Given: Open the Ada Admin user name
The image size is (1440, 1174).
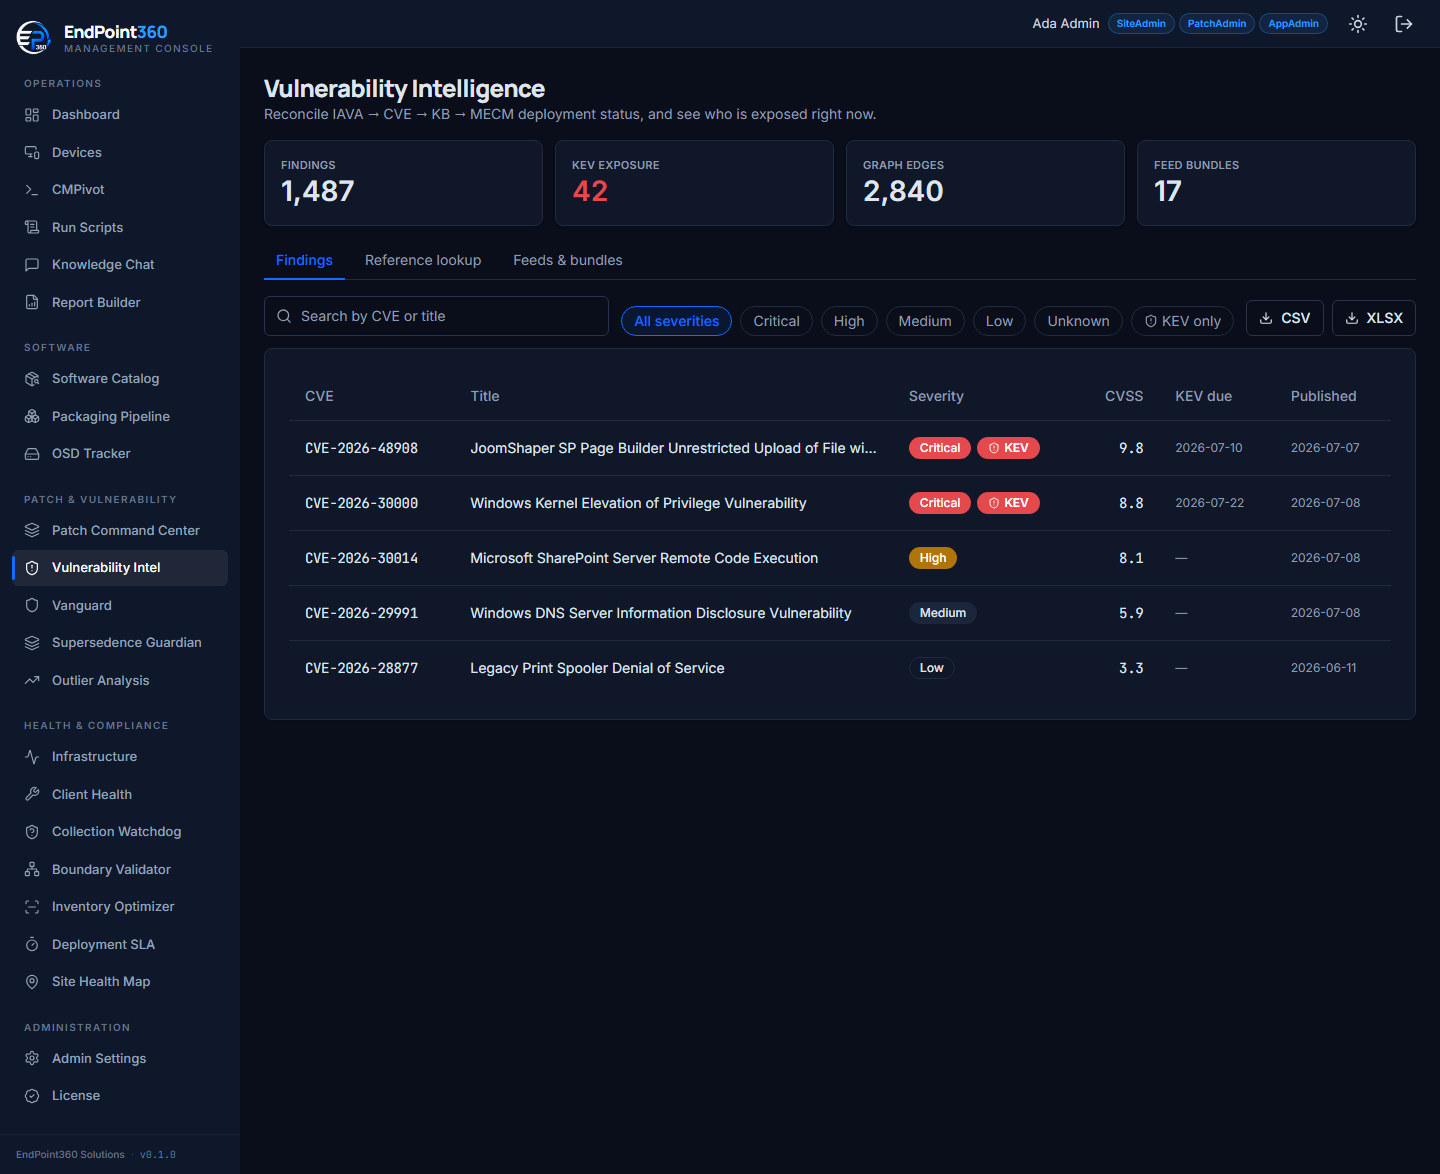Looking at the screenshot, I should [x=1066, y=24].
